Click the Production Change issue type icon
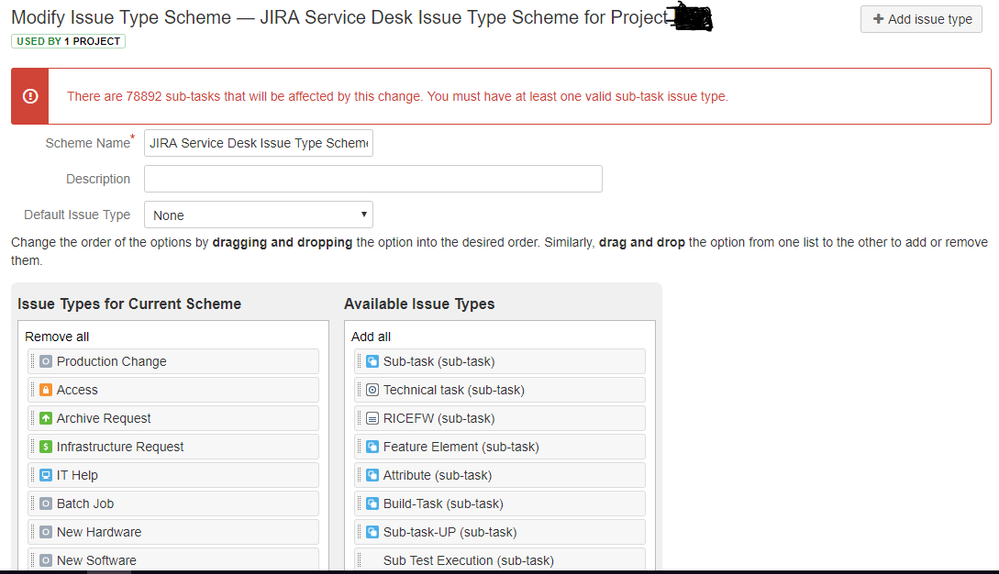The width and height of the screenshot is (999, 574). tap(46, 361)
